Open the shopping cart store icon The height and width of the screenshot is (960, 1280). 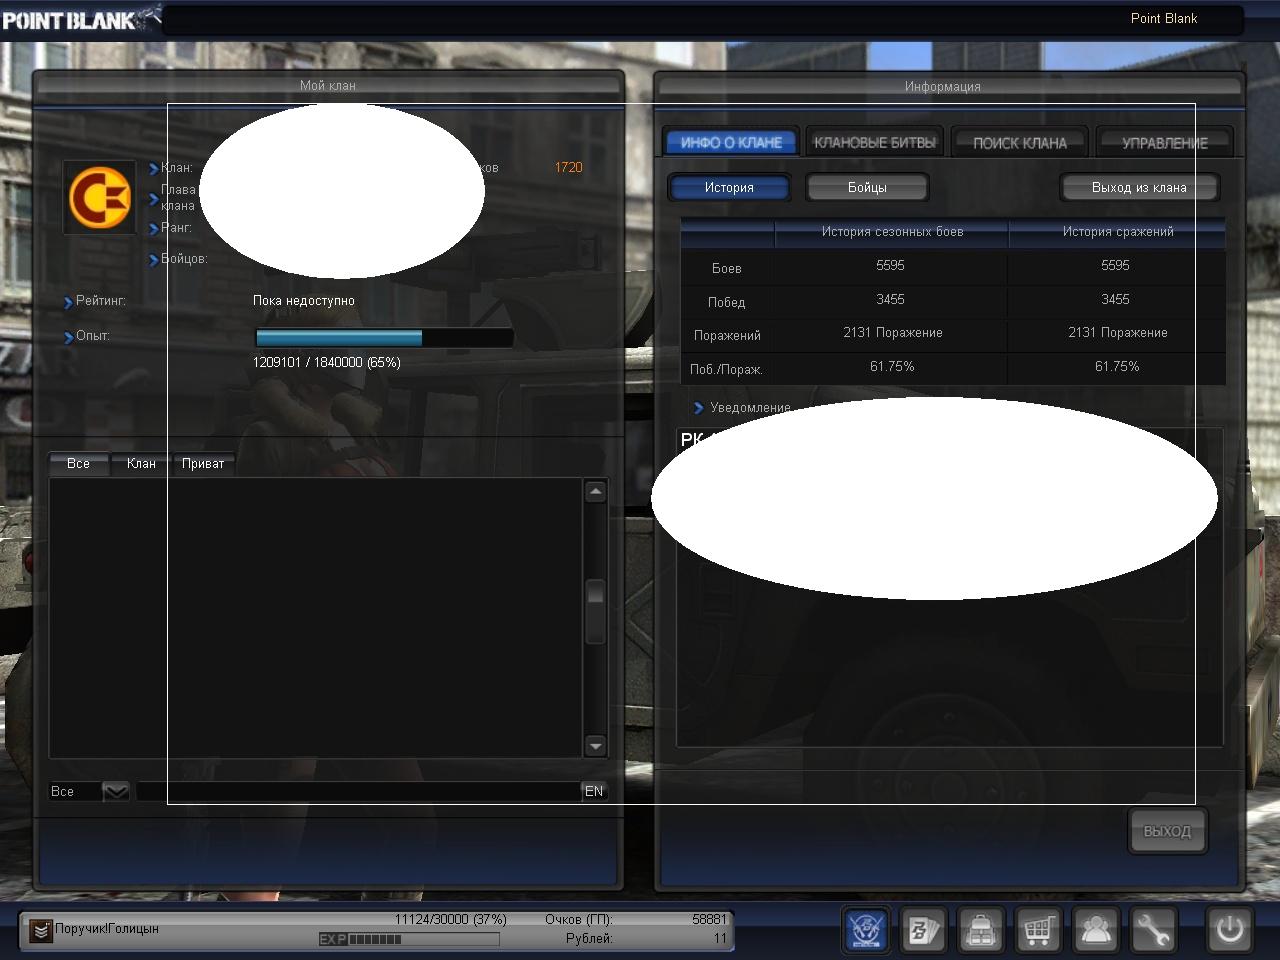(x=1038, y=930)
